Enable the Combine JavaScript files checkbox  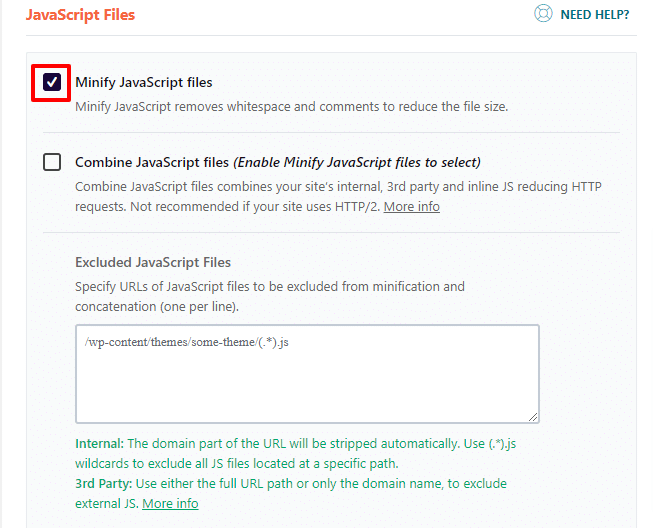coord(52,162)
